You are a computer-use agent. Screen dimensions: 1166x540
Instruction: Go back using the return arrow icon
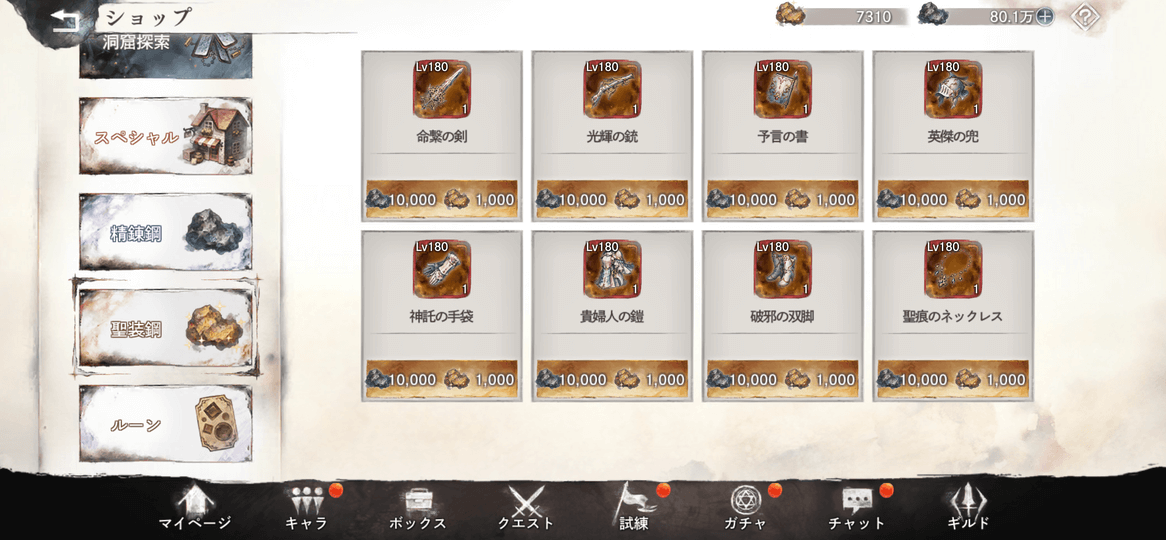coord(67,21)
